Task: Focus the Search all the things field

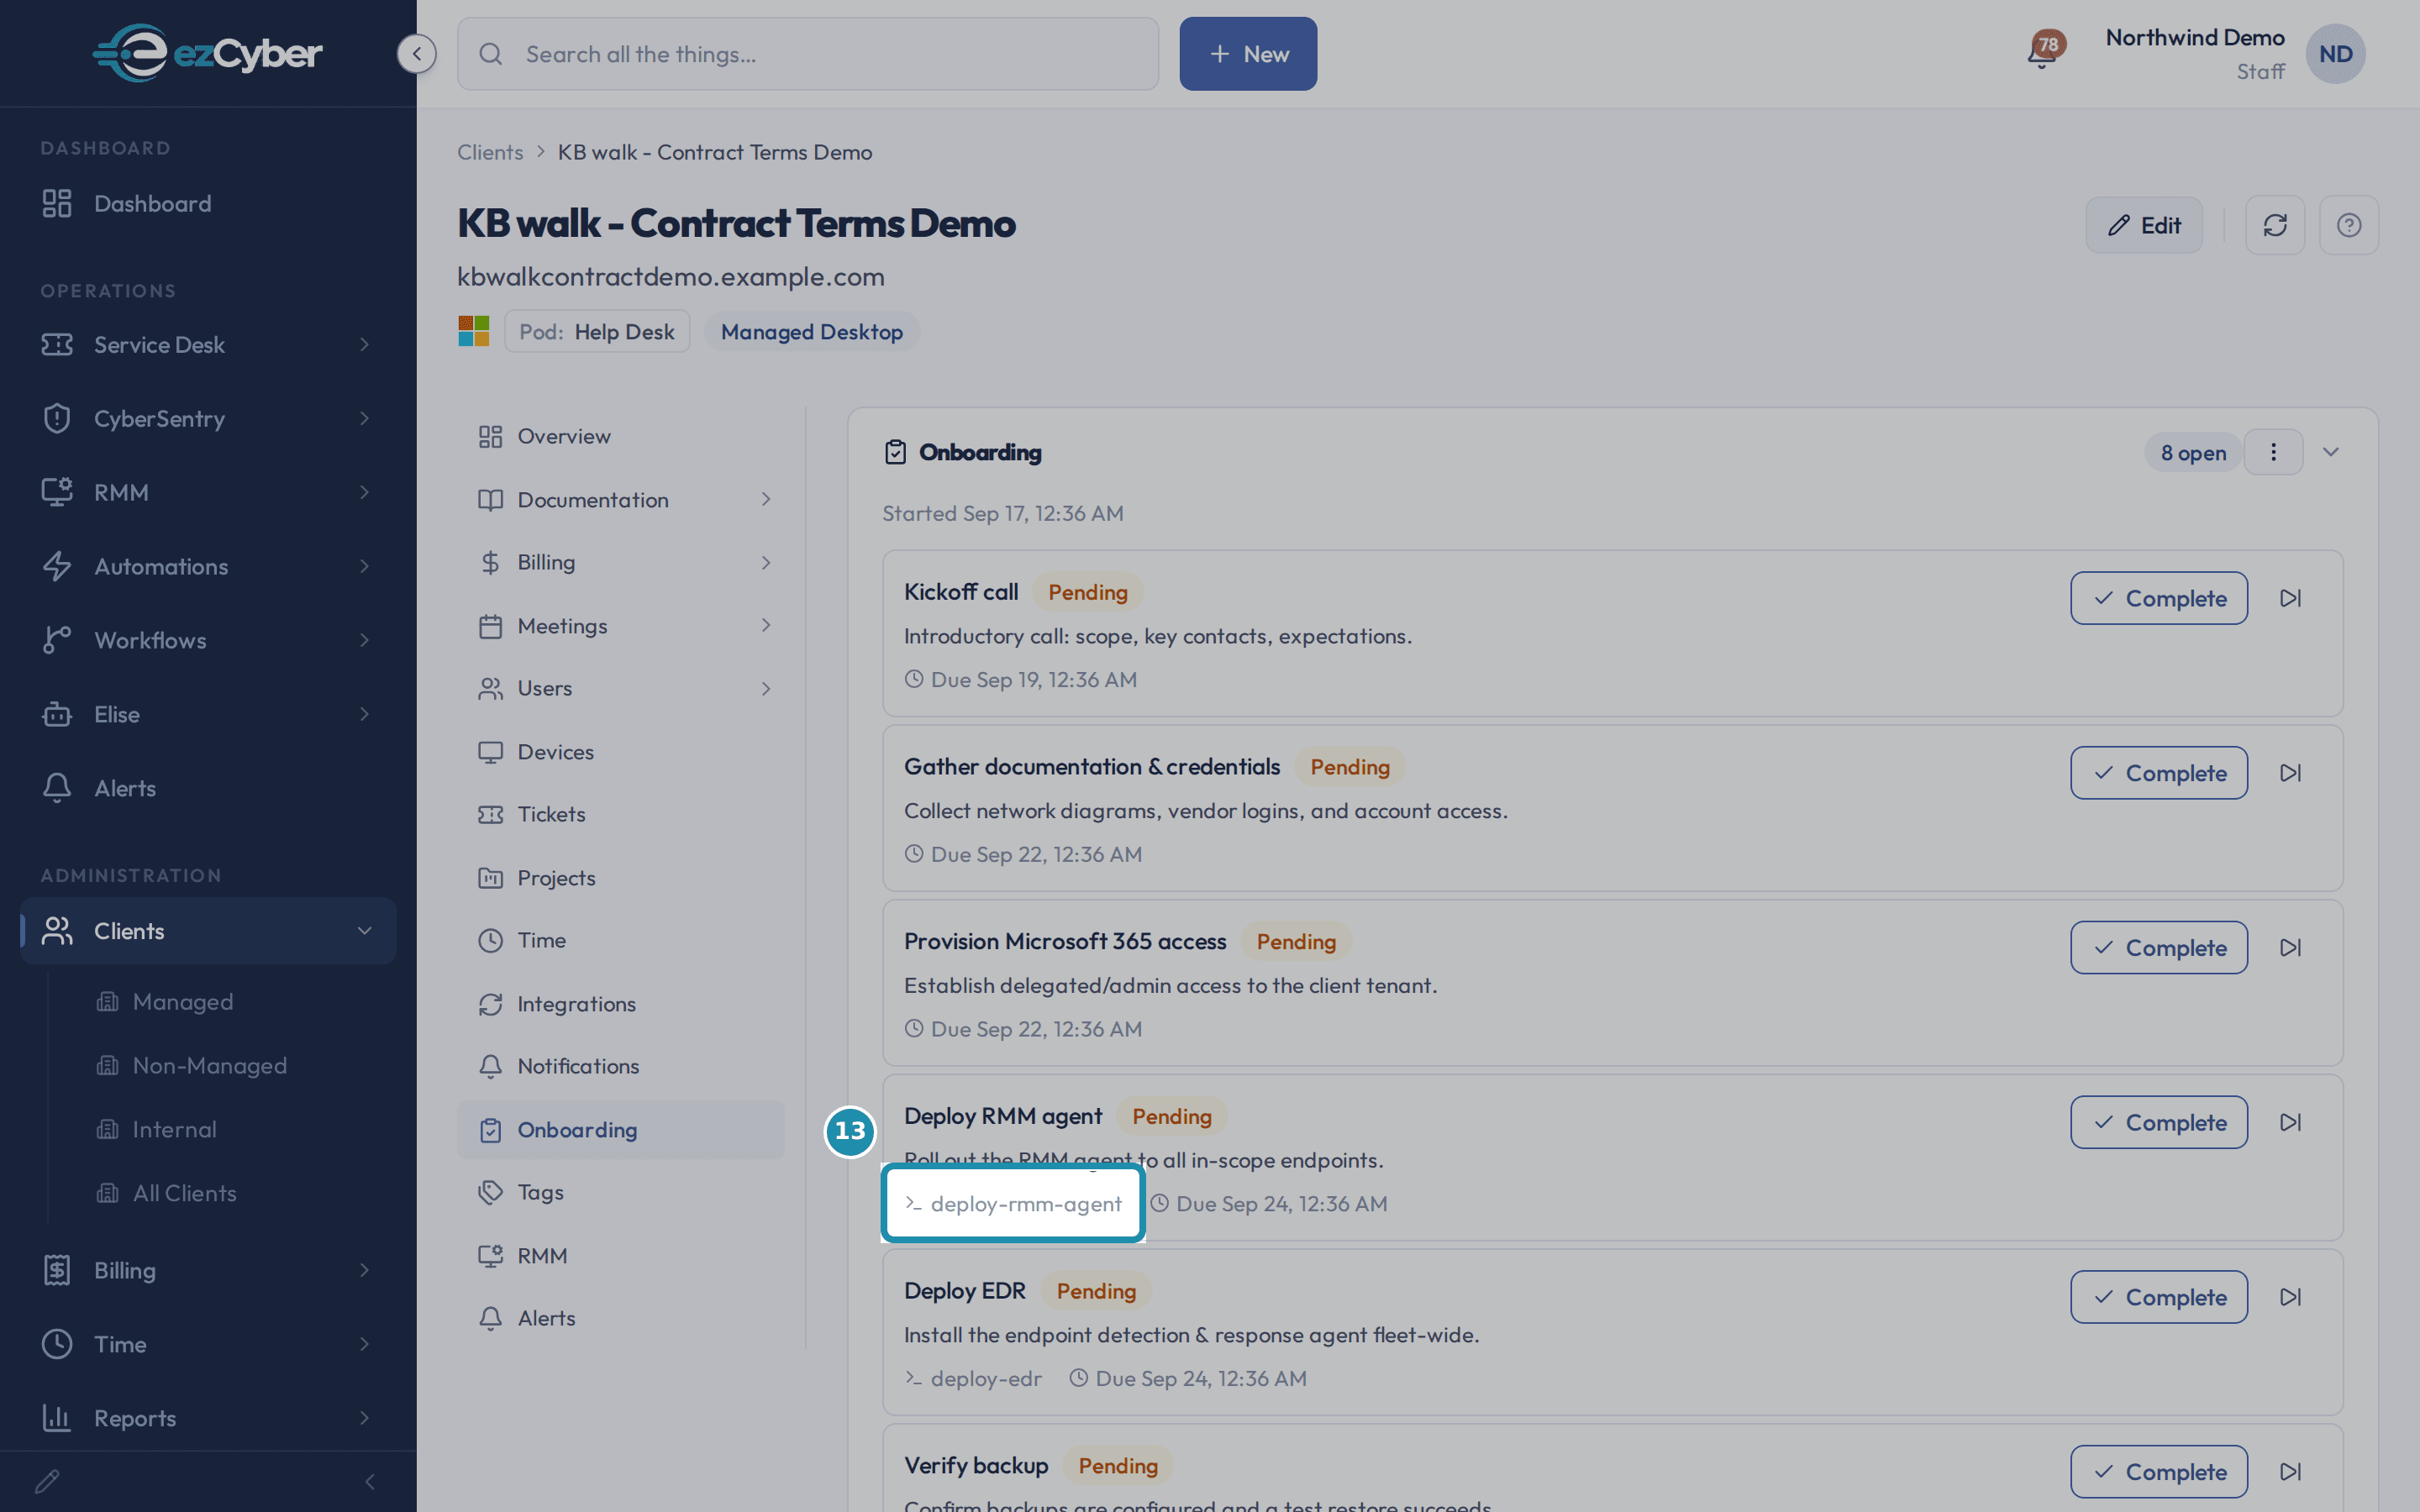Action: pyautogui.click(x=808, y=54)
